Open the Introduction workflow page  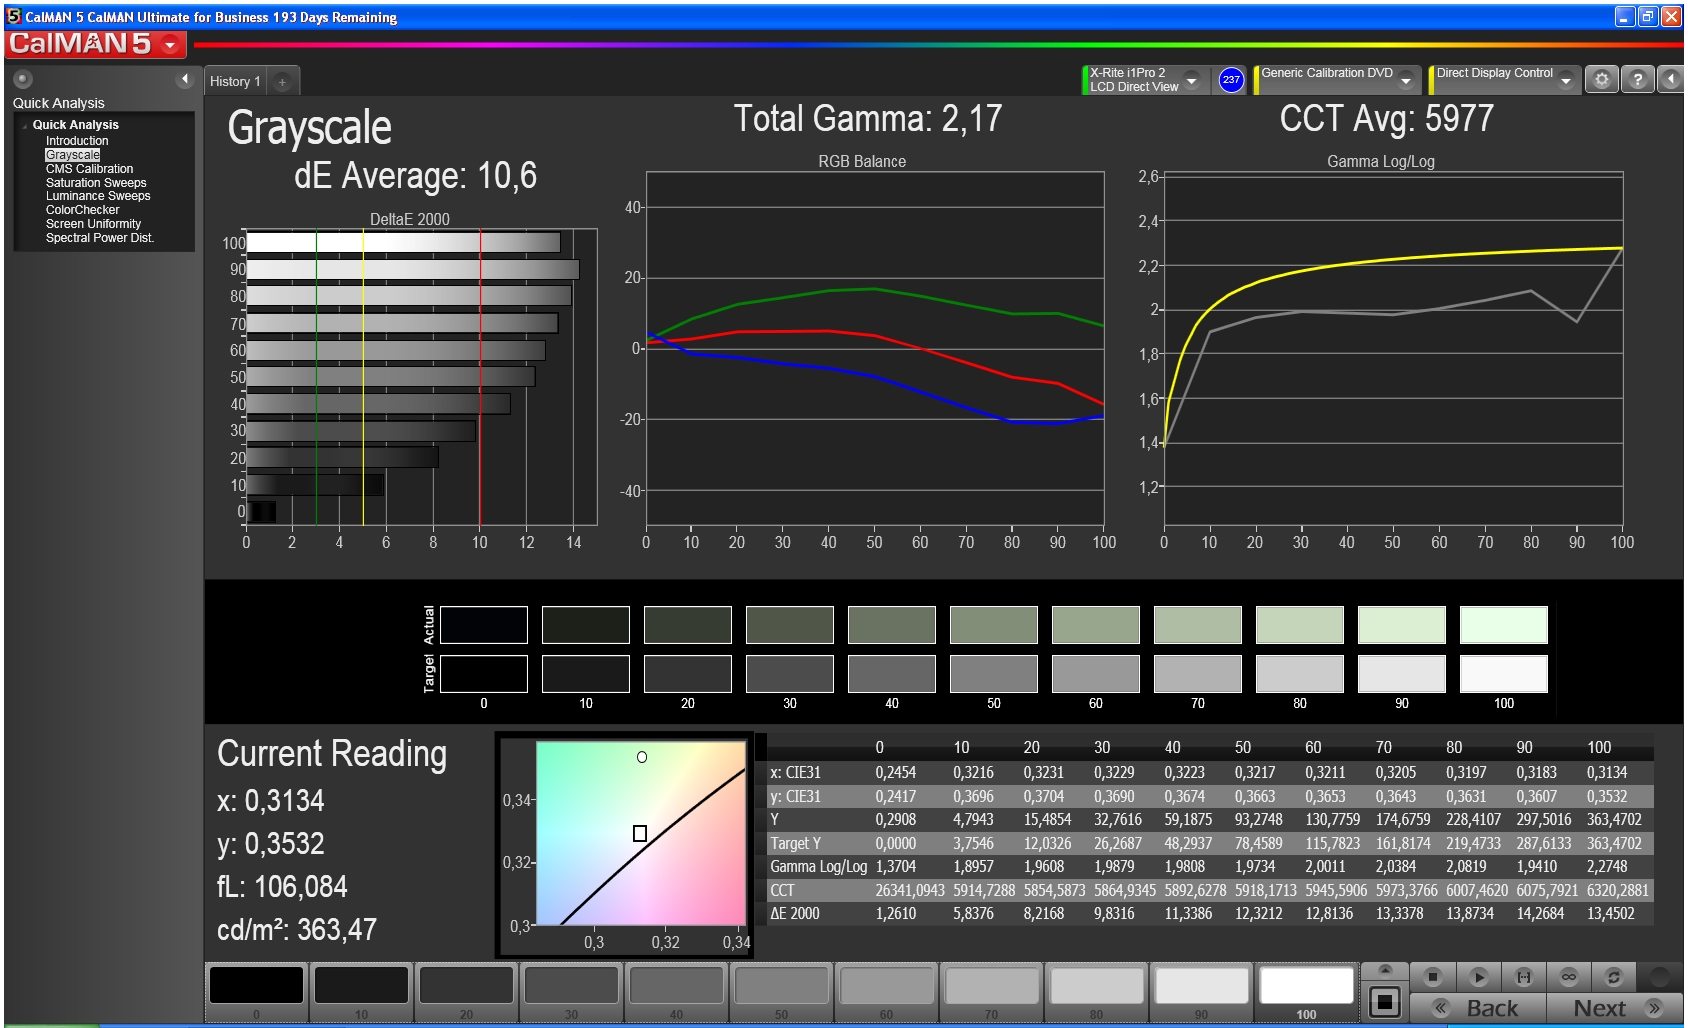tap(77, 141)
